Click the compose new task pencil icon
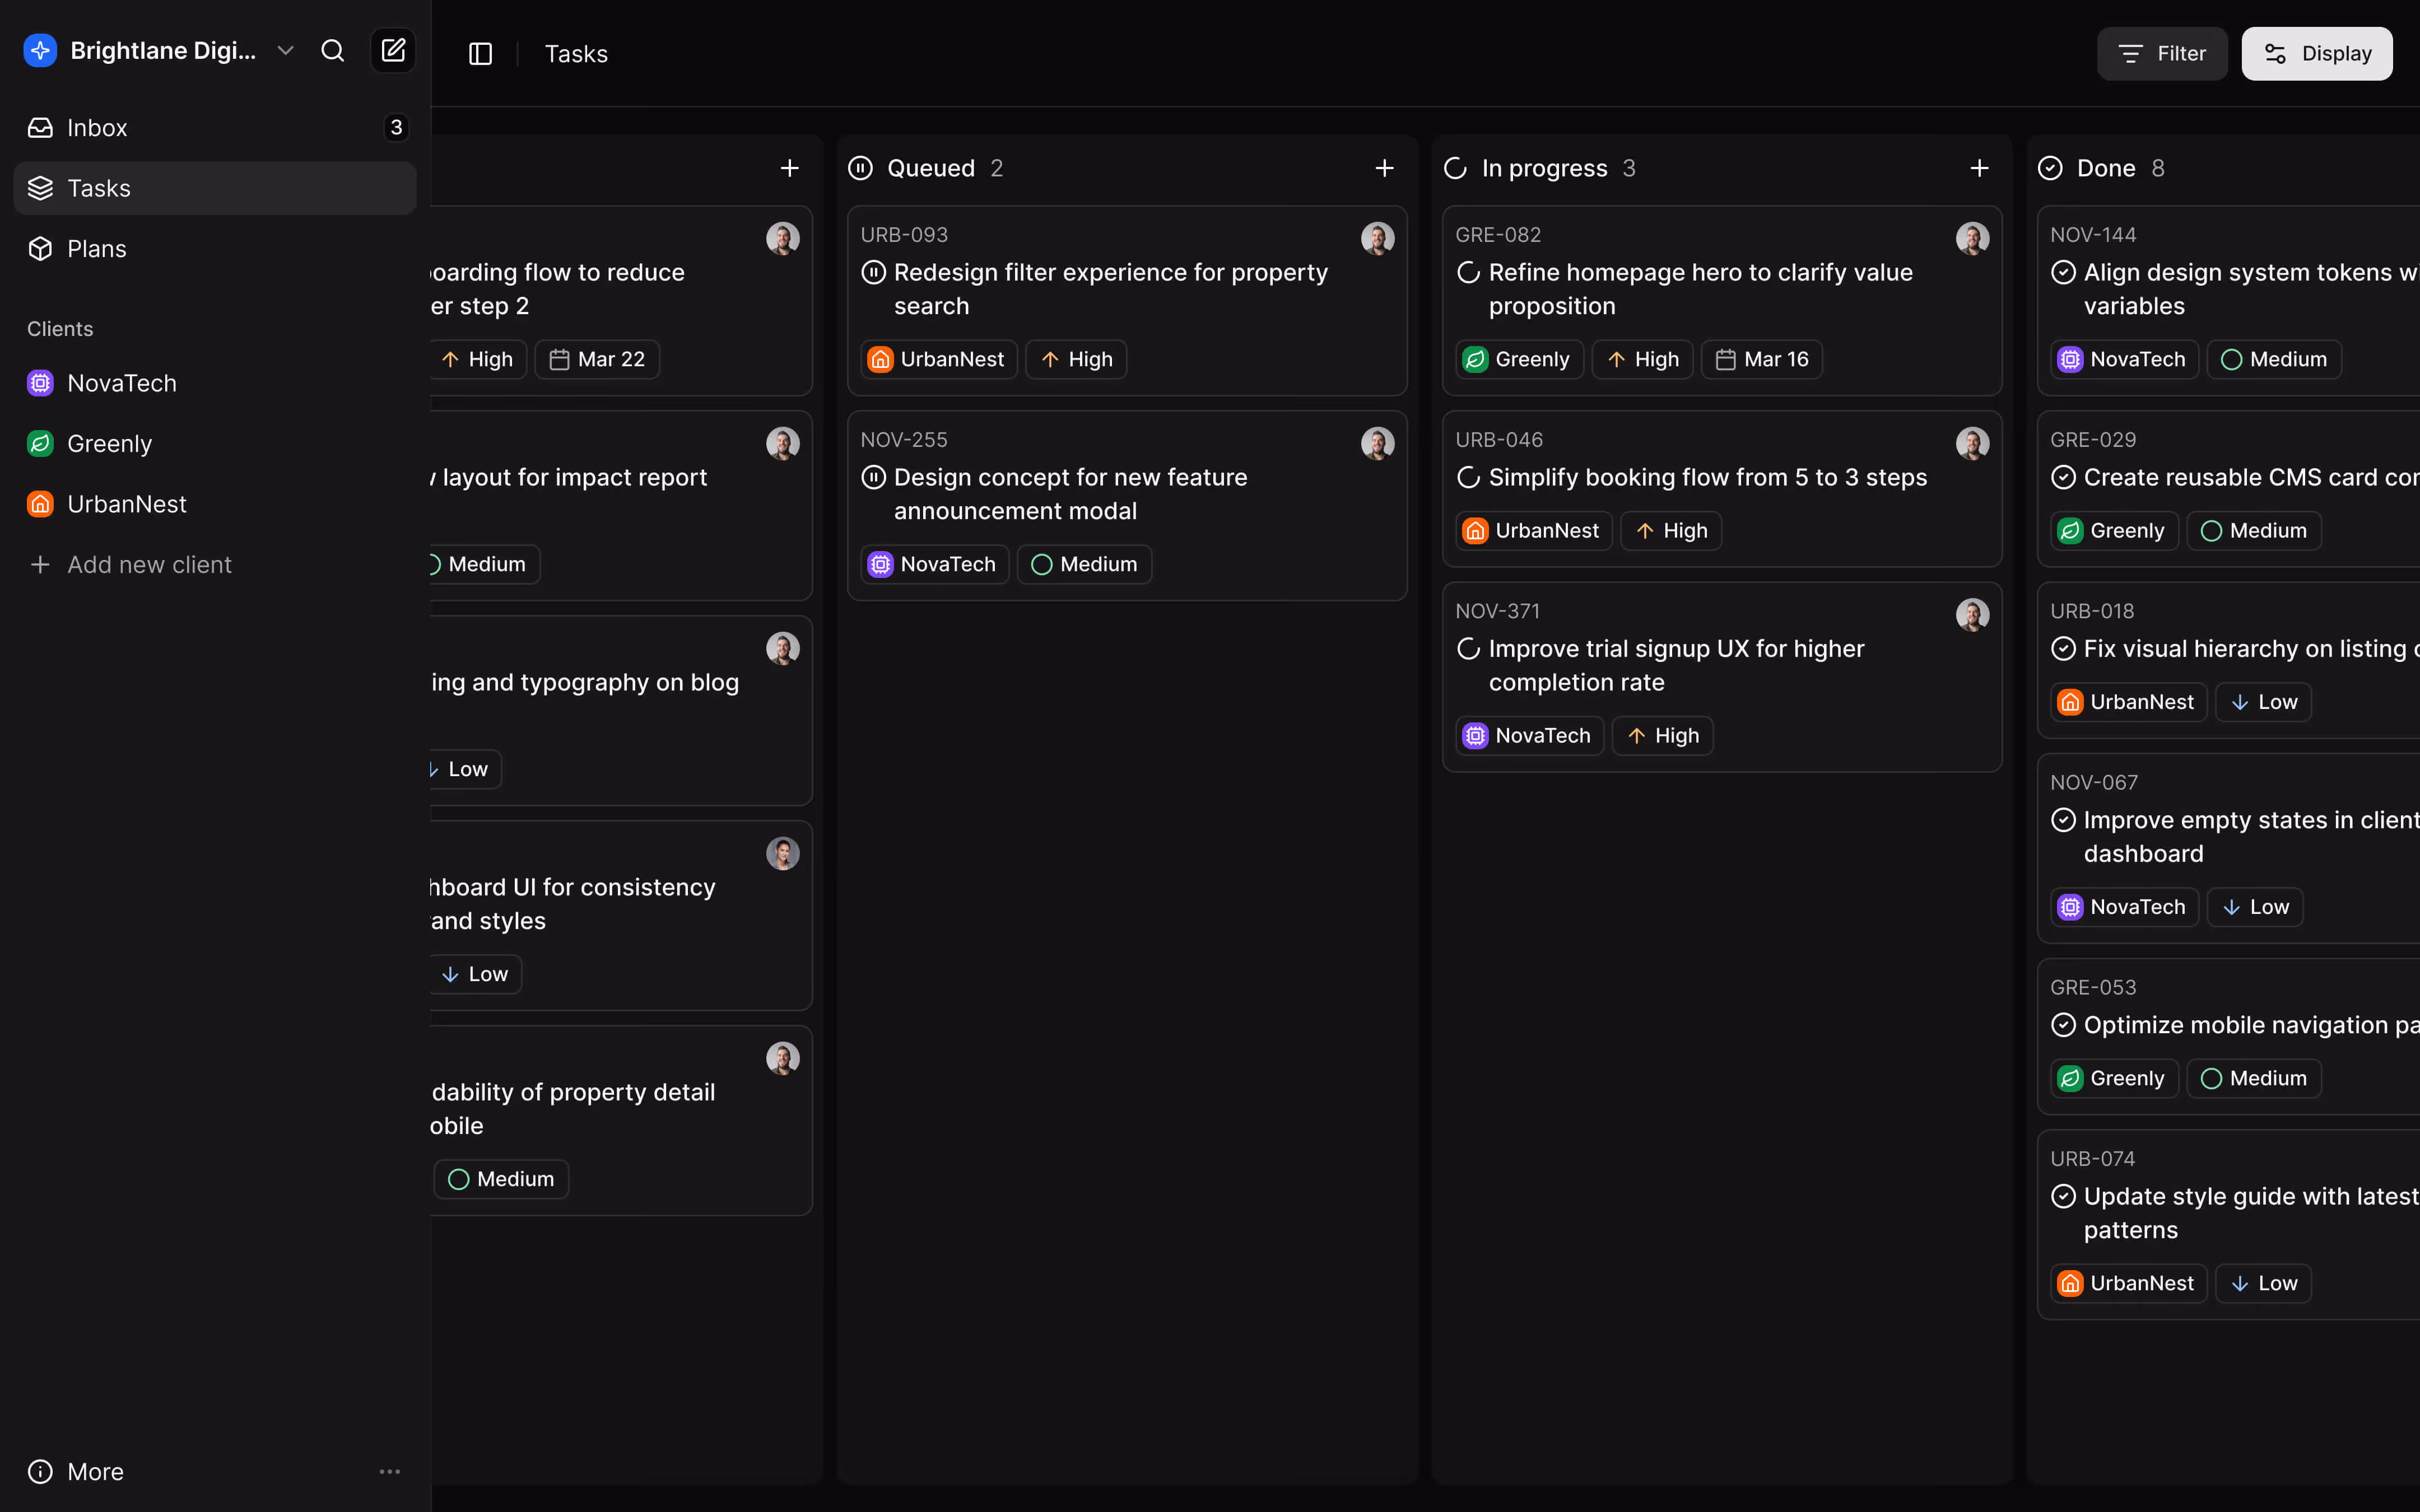Screen dimensions: 2420x1512 393,50
